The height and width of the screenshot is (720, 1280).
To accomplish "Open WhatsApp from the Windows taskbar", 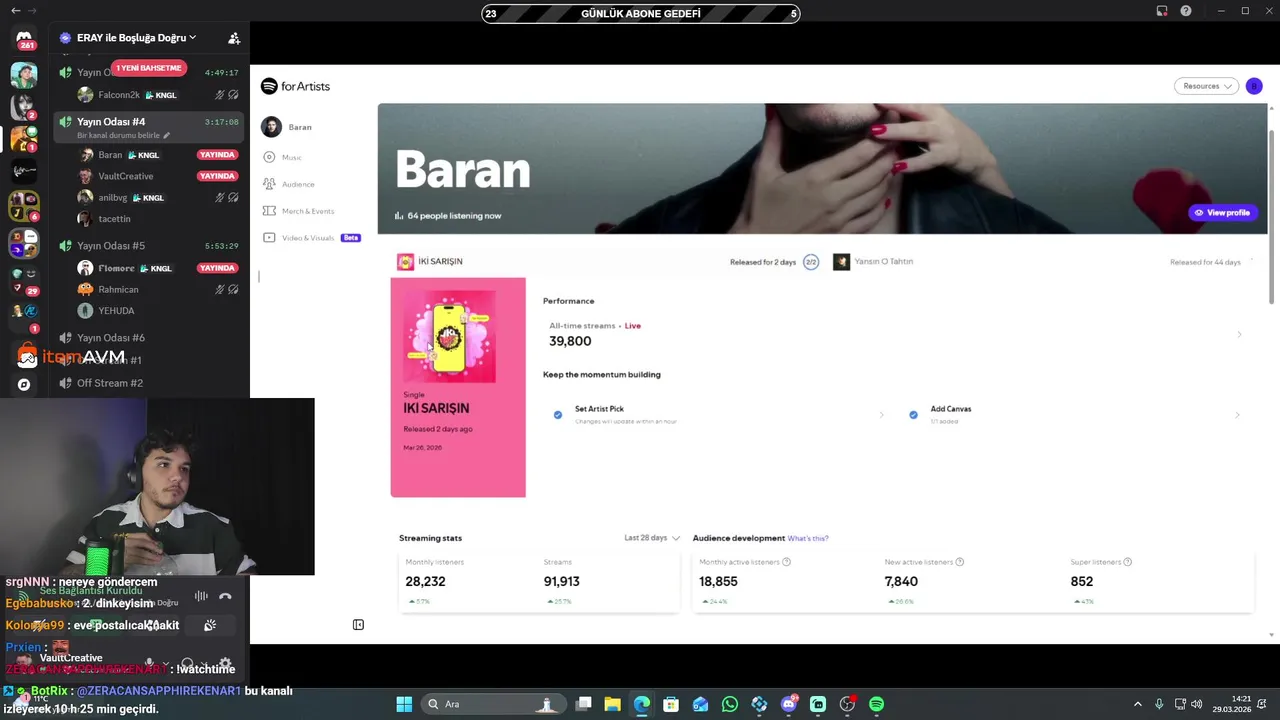I will (x=730, y=704).
